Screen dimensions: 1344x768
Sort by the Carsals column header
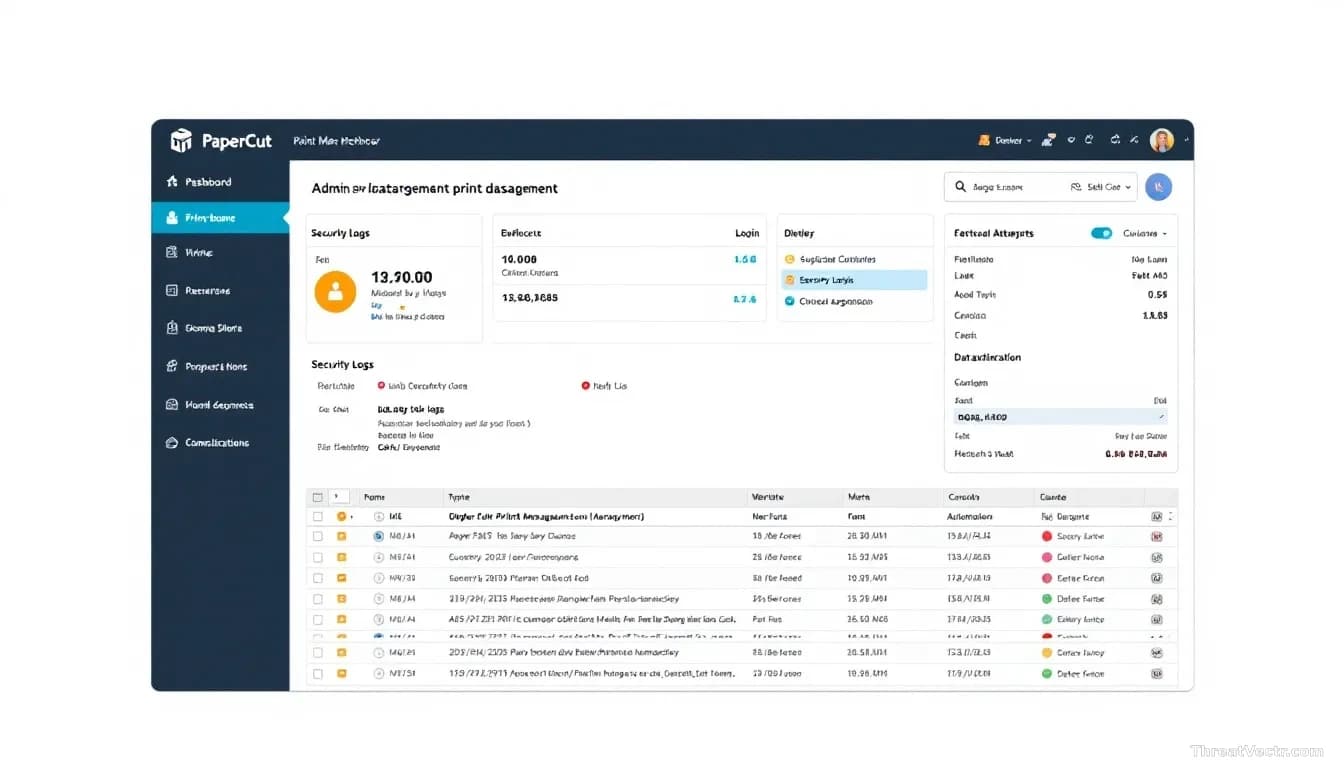tap(963, 497)
